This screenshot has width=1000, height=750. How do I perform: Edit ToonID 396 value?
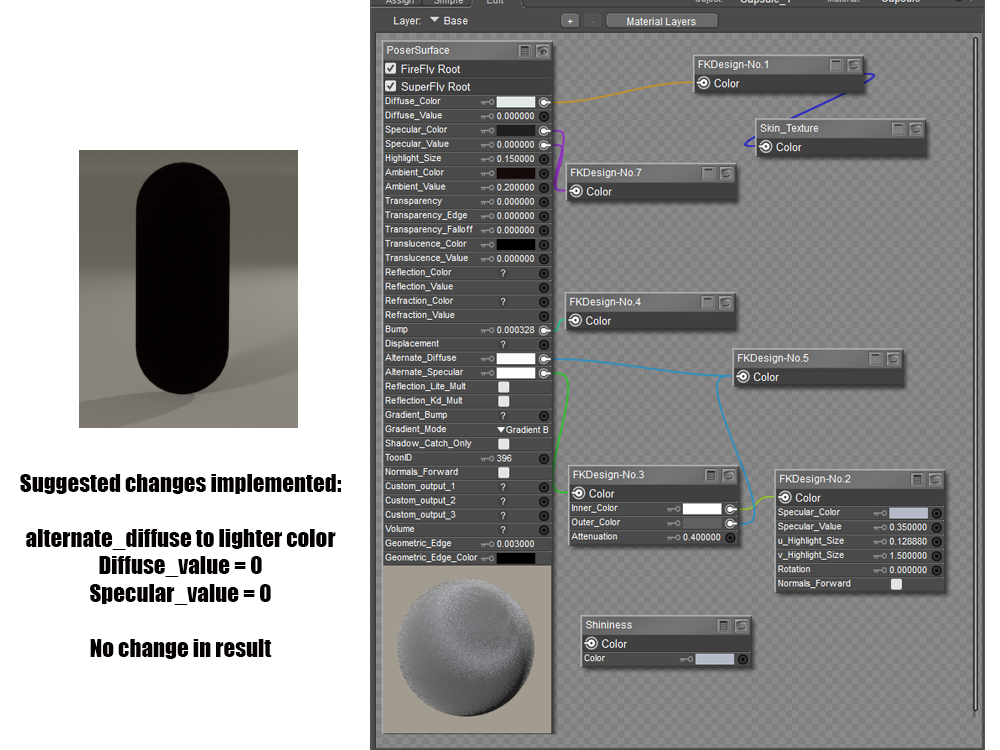pos(504,459)
